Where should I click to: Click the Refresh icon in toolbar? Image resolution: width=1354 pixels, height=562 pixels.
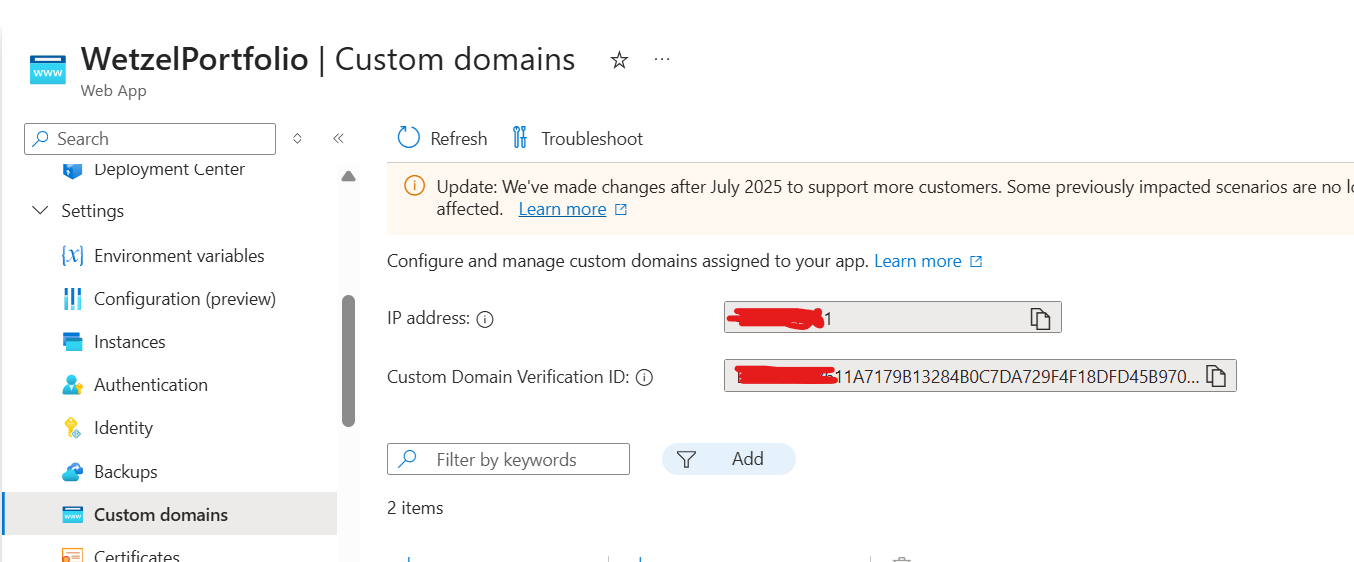tap(409, 138)
